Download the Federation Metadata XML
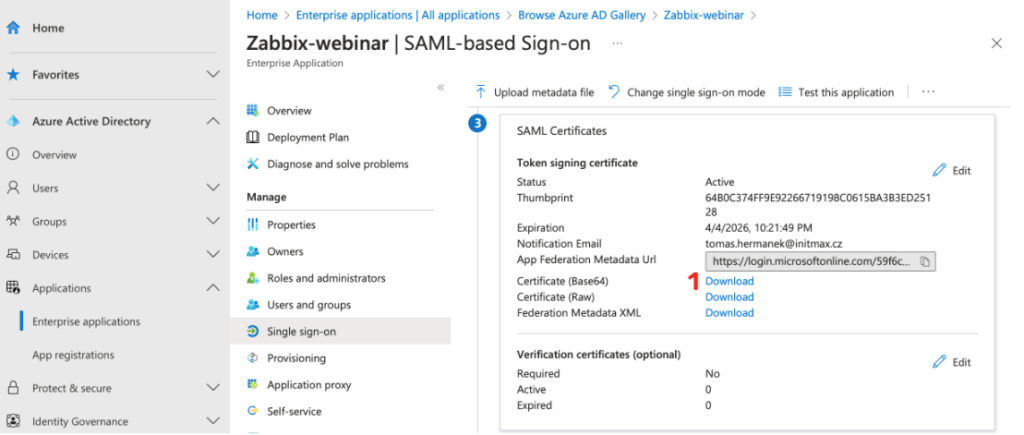This screenshot has width=1024, height=435. pos(729,313)
